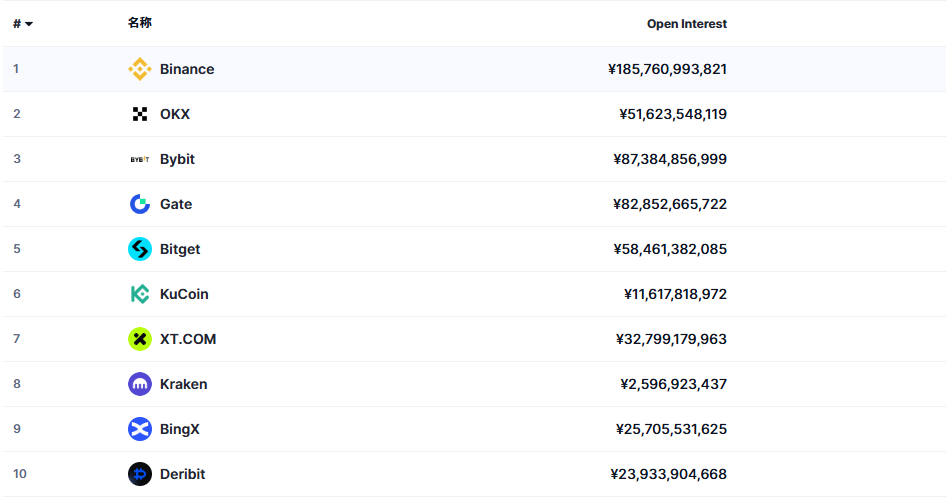Viewport: 946px width, 501px height.
Task: Click the Bitget logo icon
Action: [140, 249]
